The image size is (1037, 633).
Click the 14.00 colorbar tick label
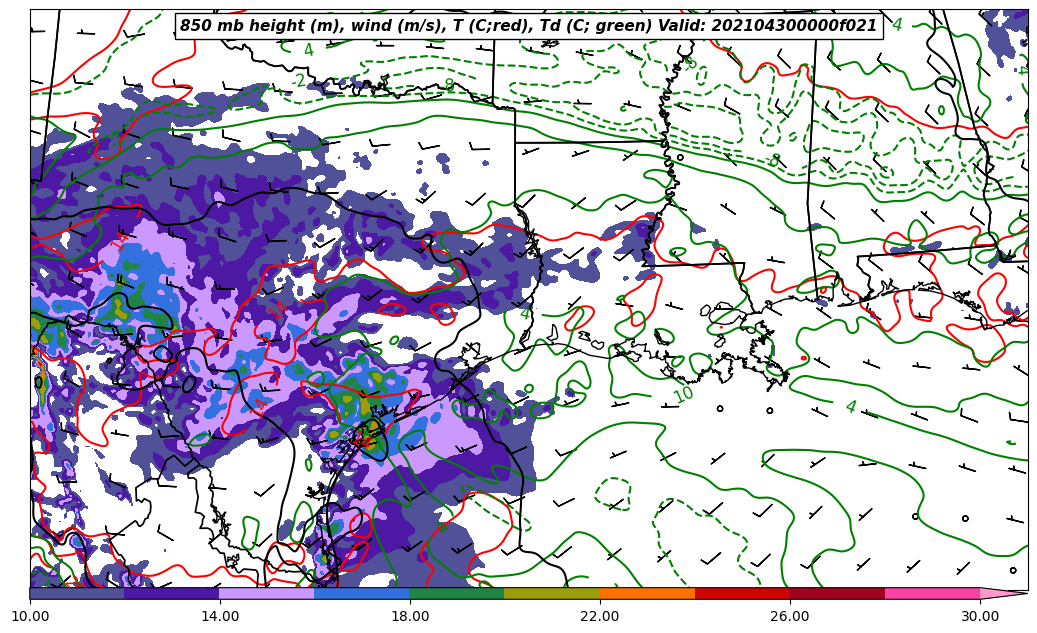coord(220,616)
